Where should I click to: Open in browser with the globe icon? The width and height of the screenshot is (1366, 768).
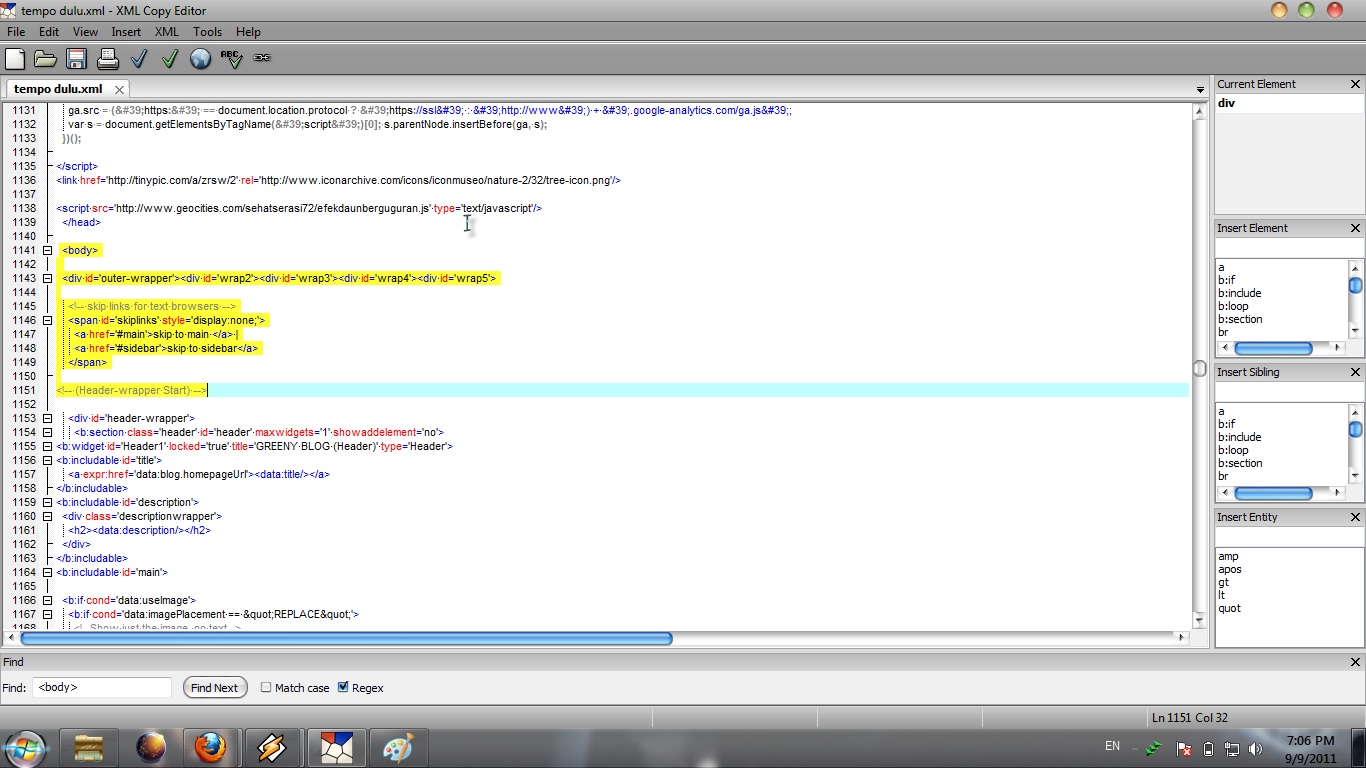coord(200,59)
